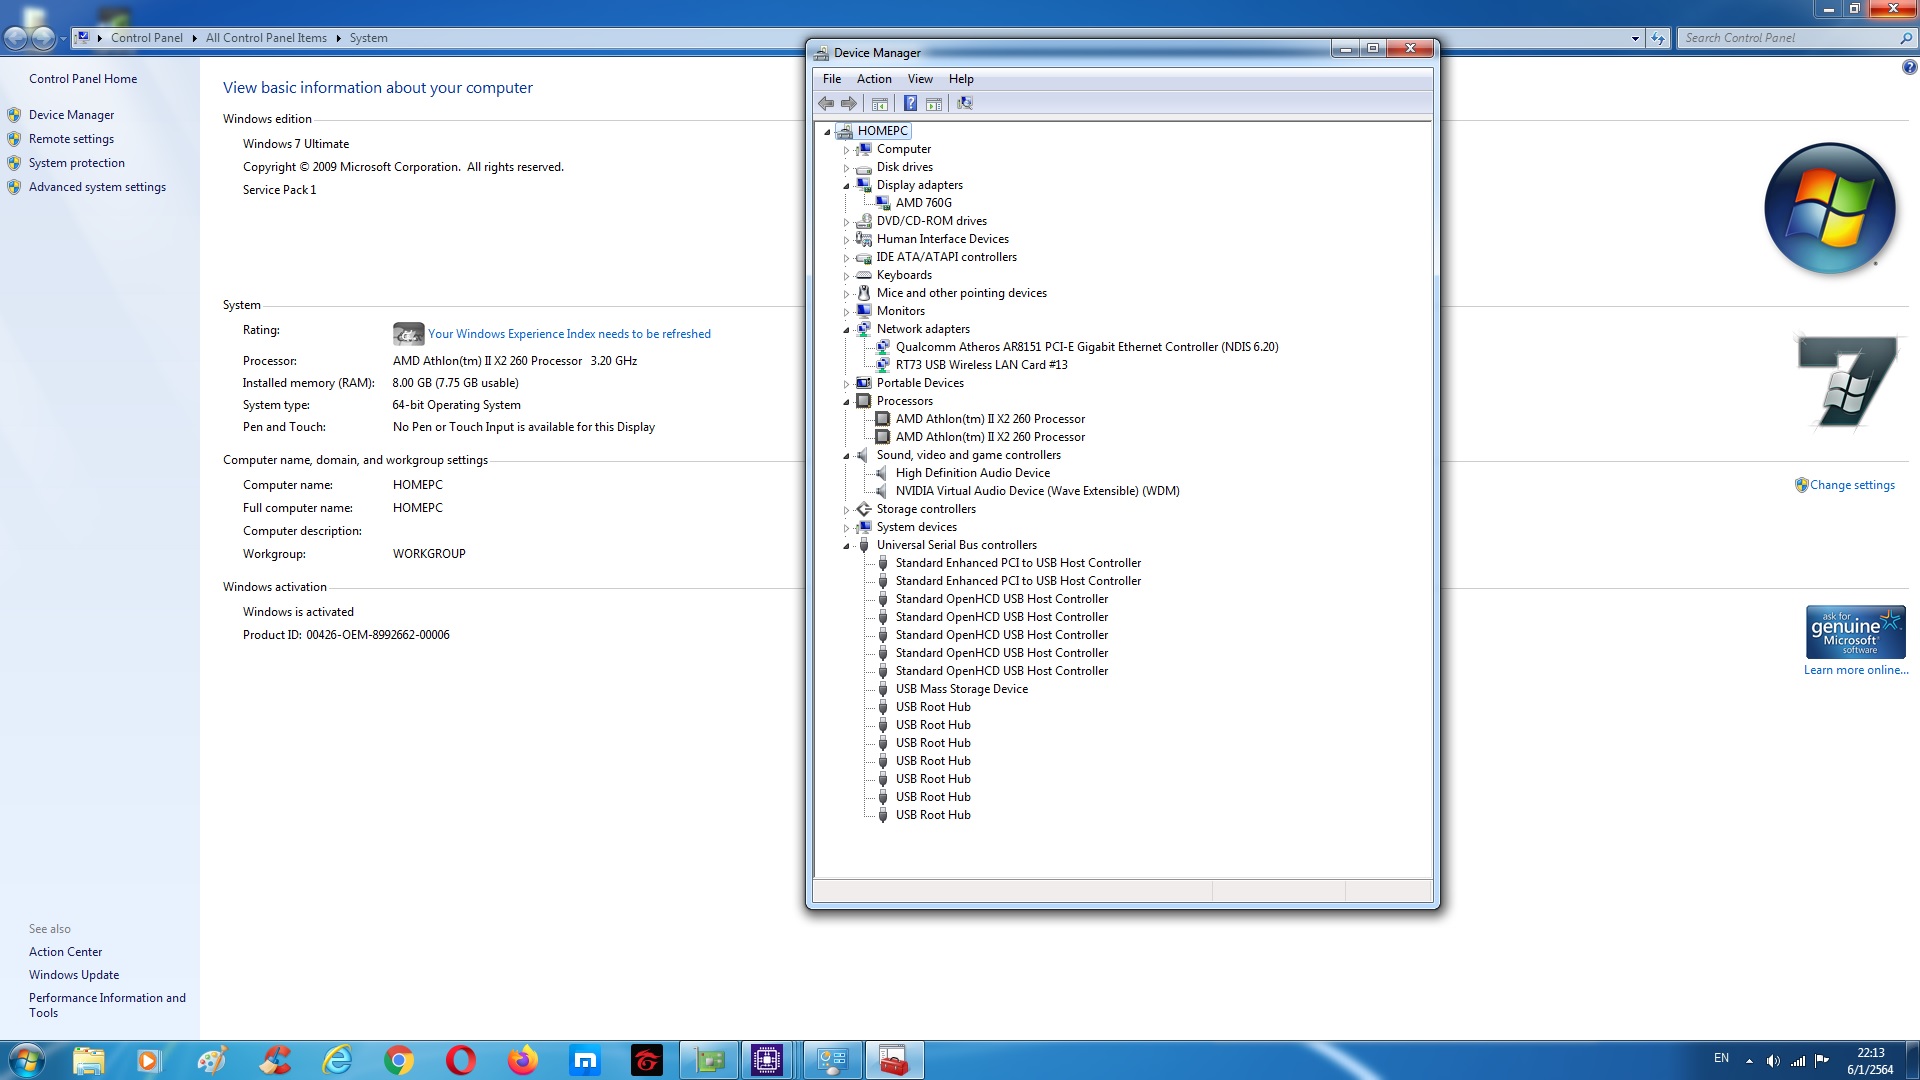
Task: Click the Forward arrow in Device Manager toolbar
Action: tap(849, 103)
